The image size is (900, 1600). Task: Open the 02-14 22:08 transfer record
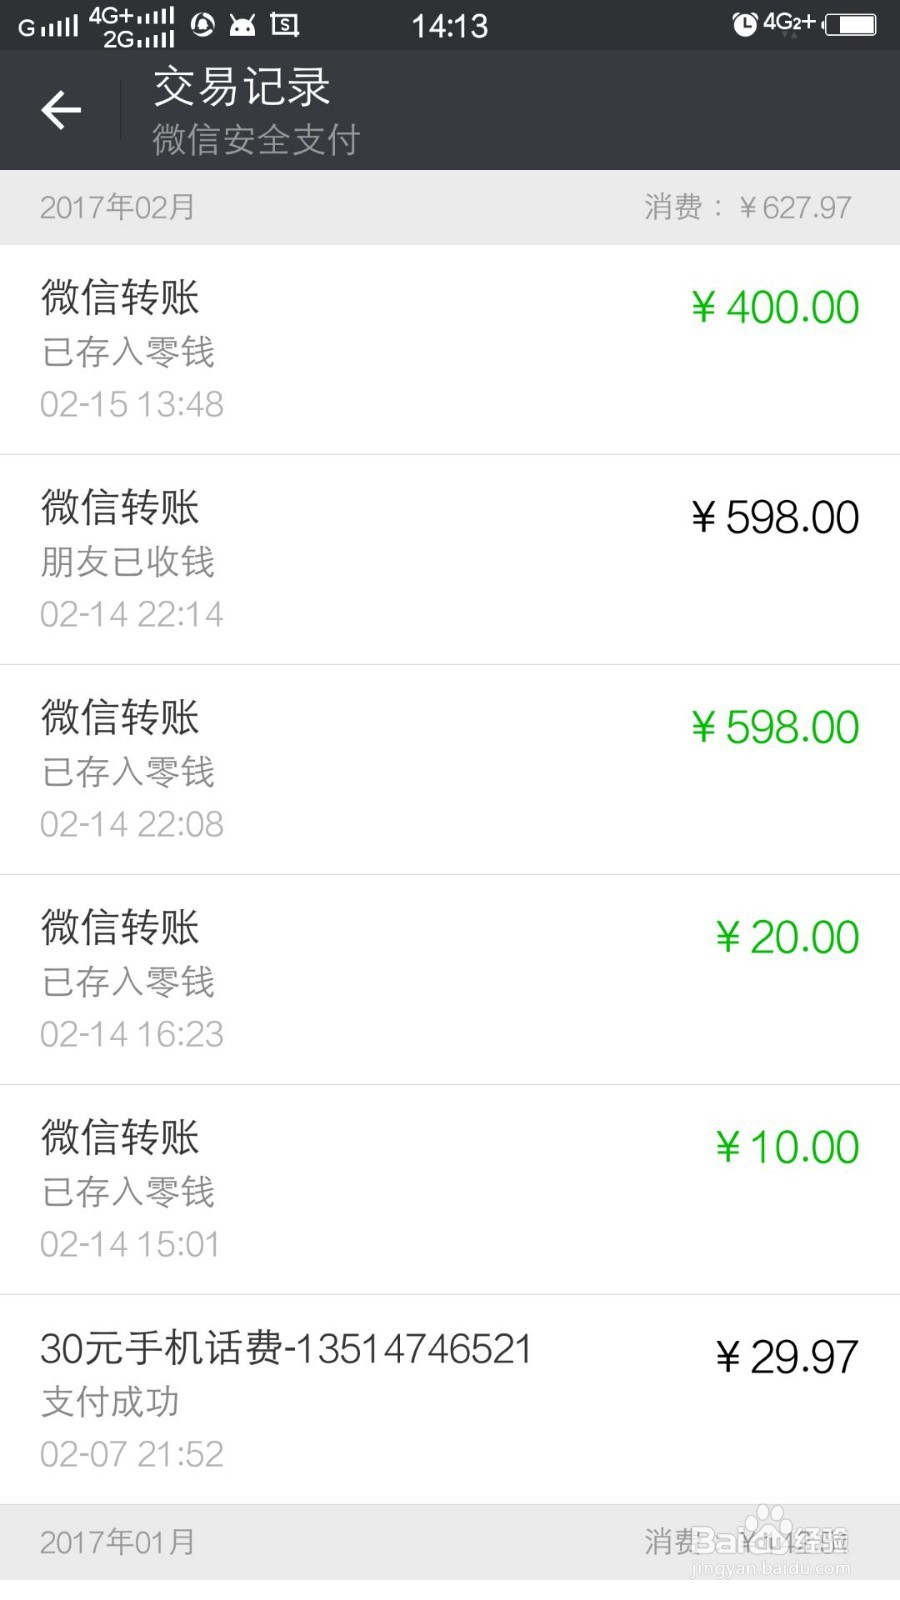(450, 770)
